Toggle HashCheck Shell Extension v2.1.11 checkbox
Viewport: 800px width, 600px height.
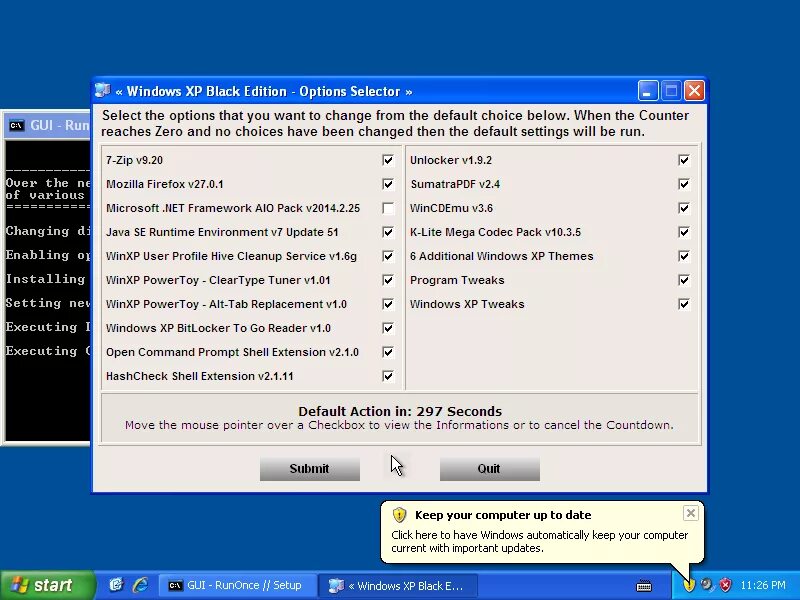pyautogui.click(x=388, y=376)
